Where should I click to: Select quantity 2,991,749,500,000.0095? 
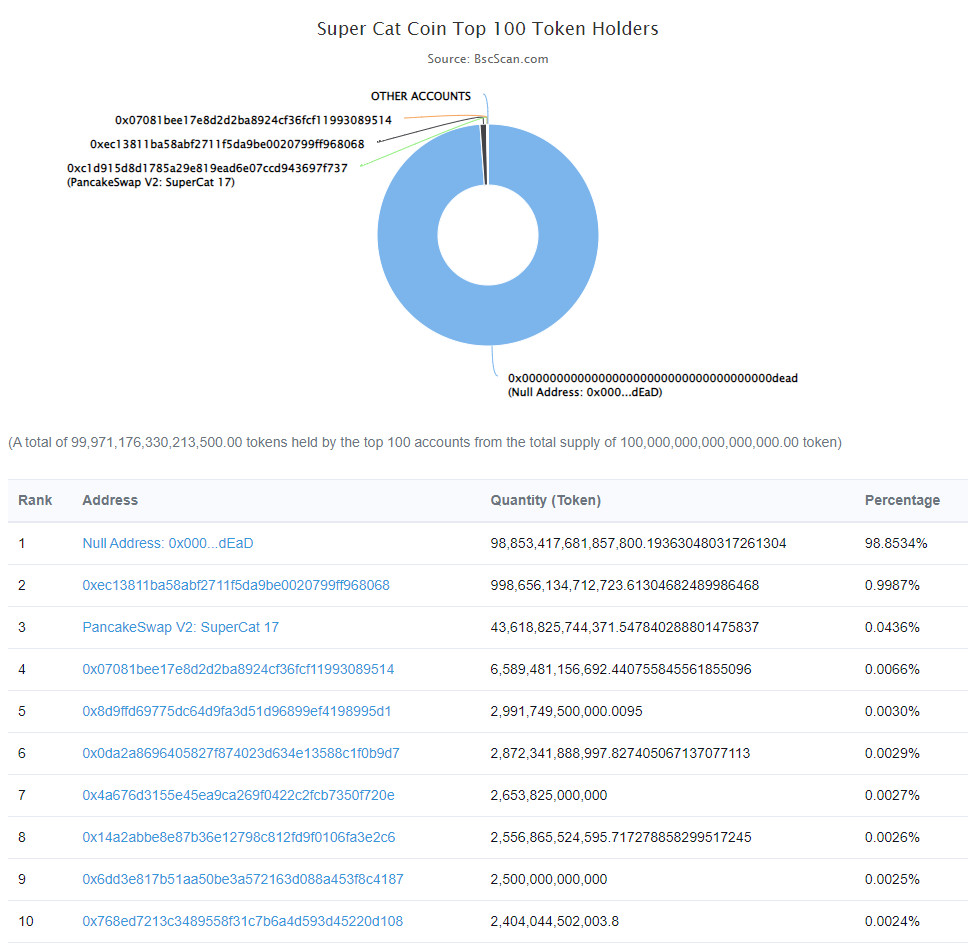click(566, 711)
